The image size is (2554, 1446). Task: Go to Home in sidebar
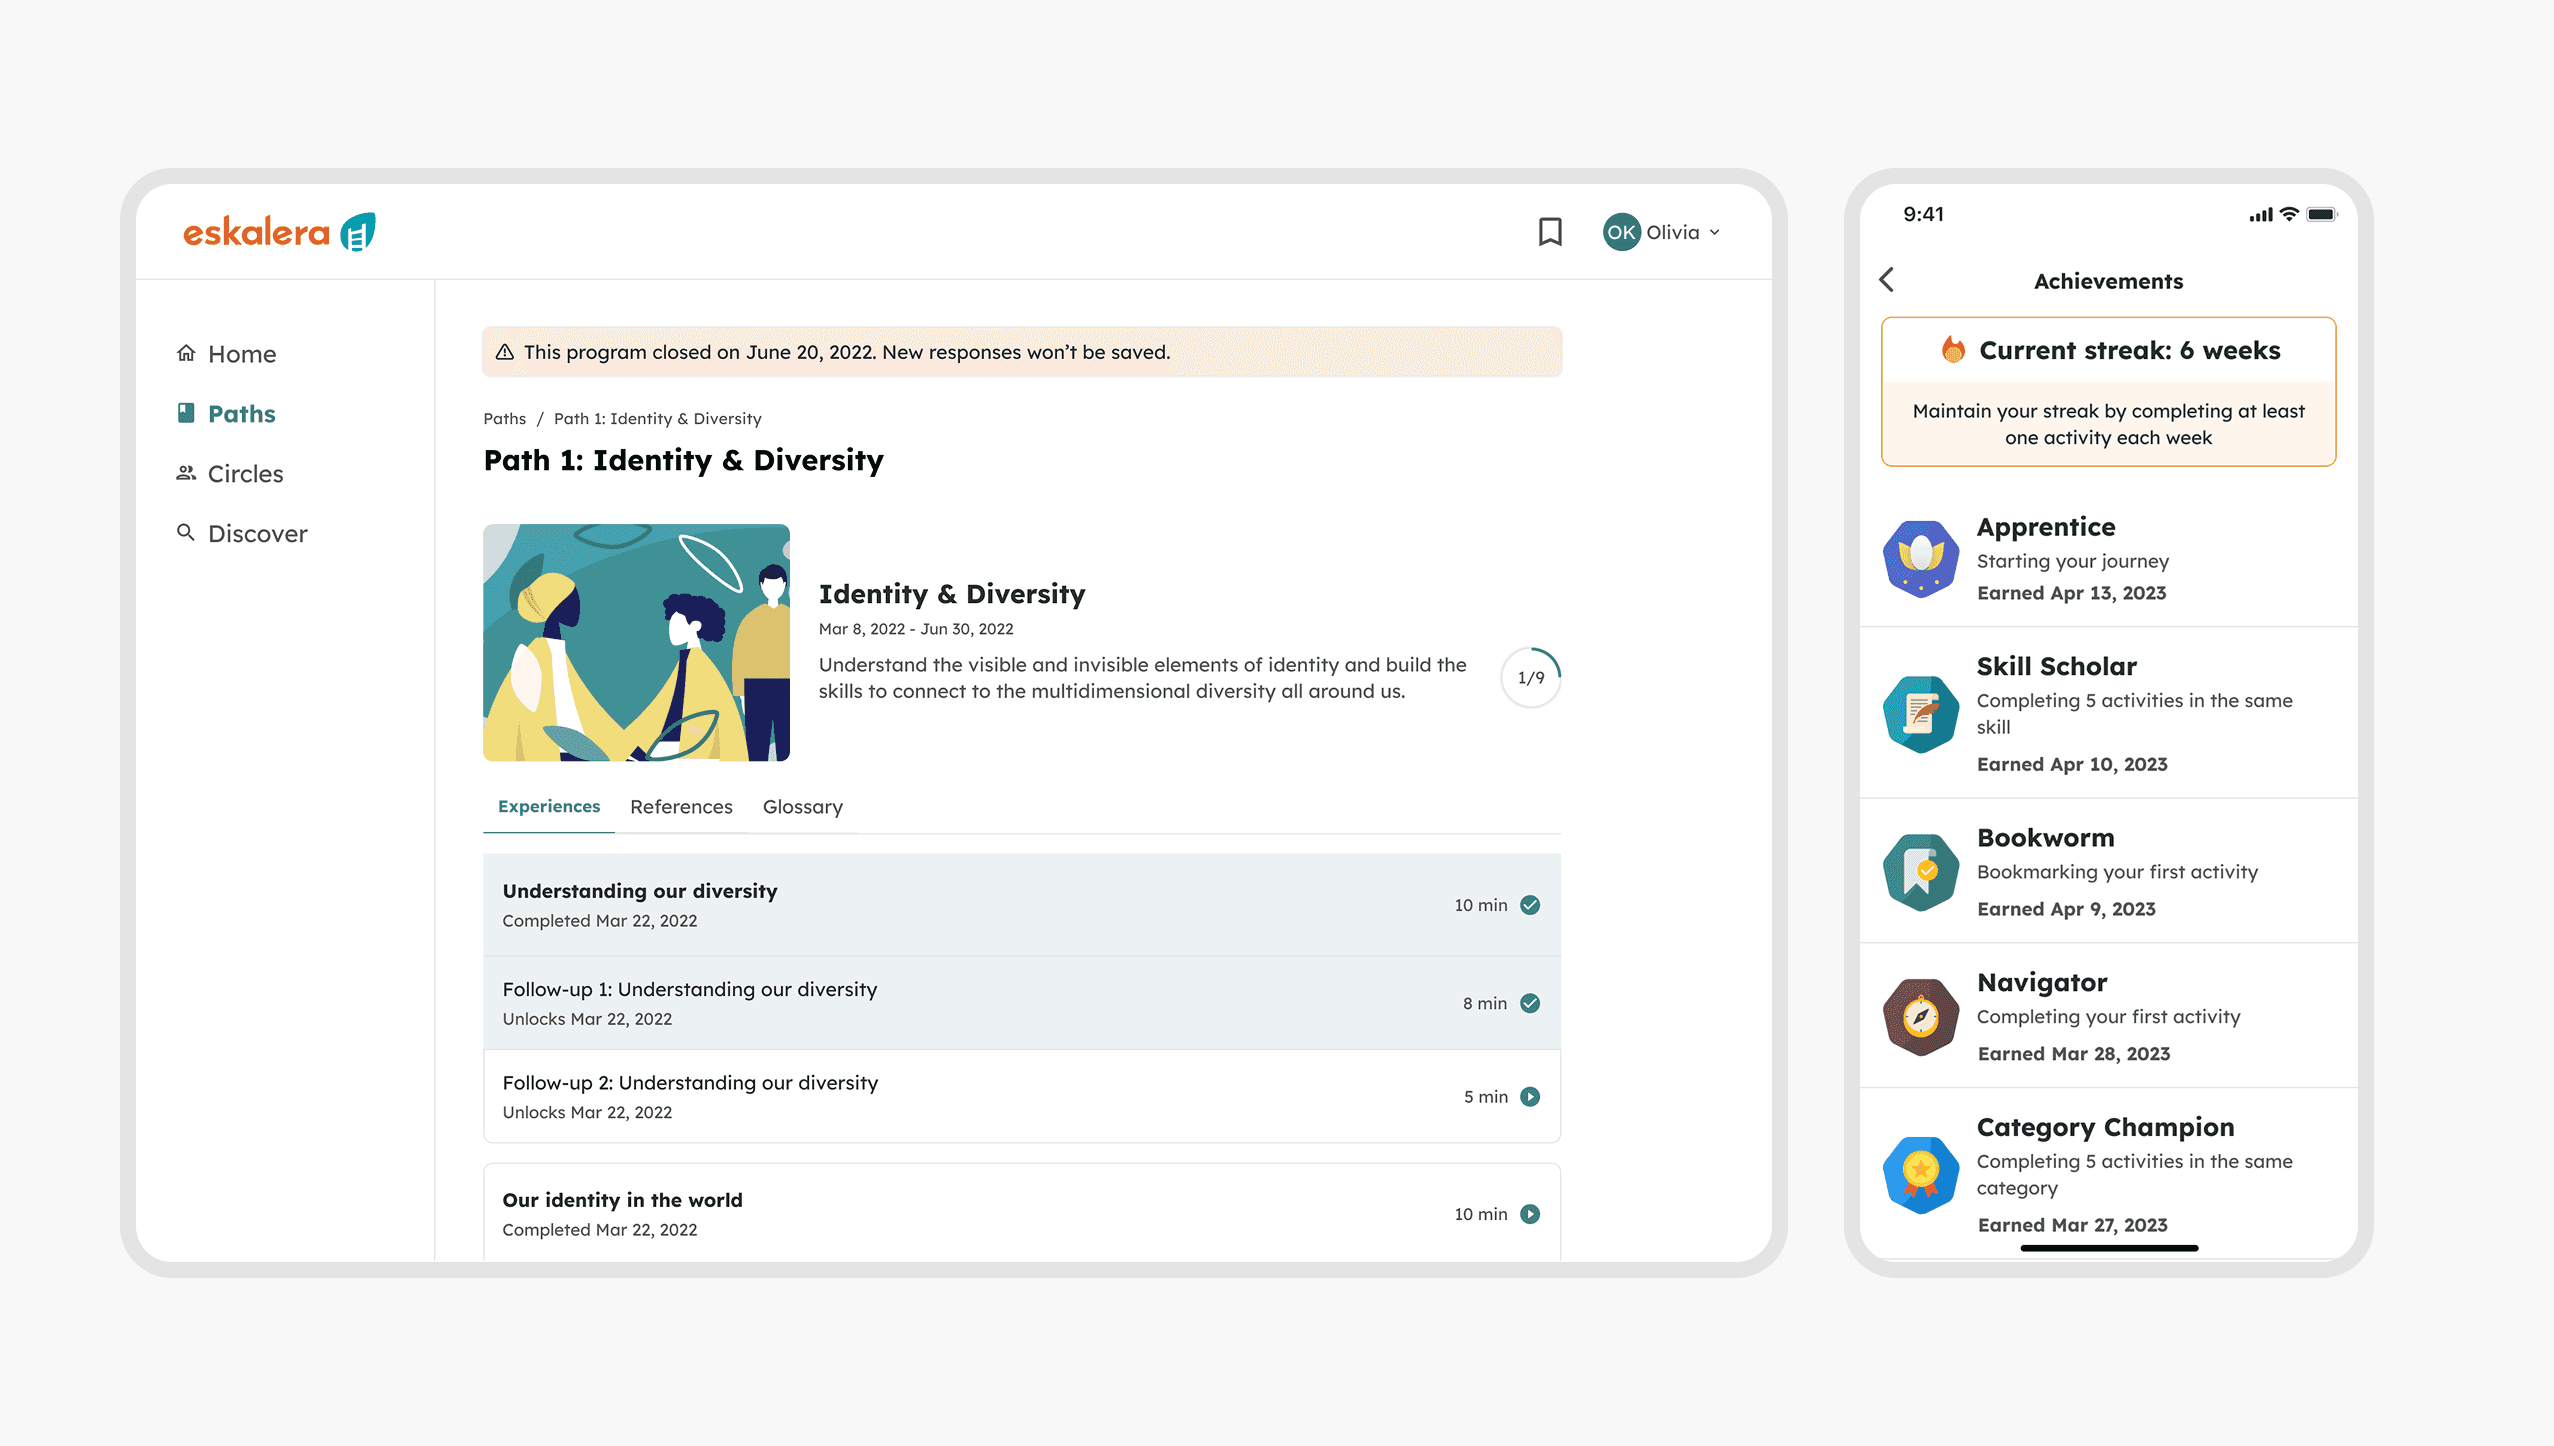241,354
